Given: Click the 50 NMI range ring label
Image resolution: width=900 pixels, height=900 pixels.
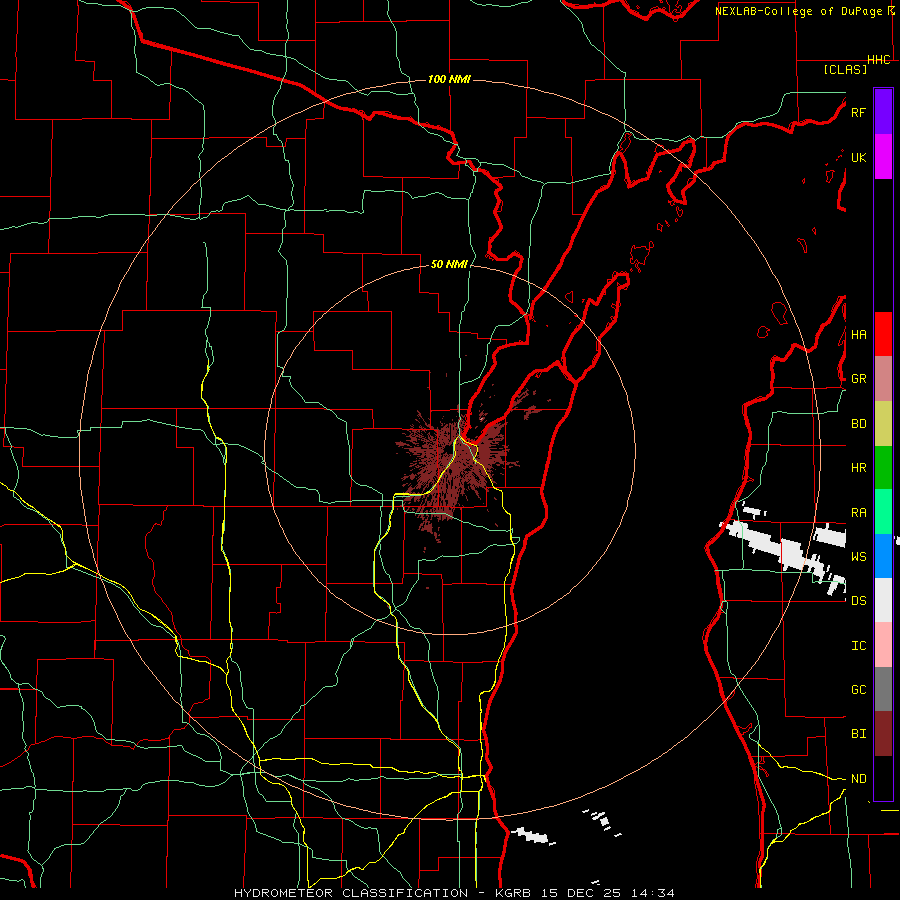Looking at the screenshot, I should tap(449, 264).
